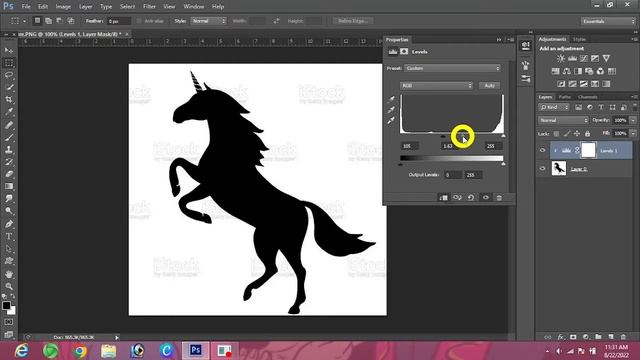Image resolution: width=640 pixels, height=360 pixels.
Task: Click the Masks icon in the Properties panel
Action: [404, 51]
